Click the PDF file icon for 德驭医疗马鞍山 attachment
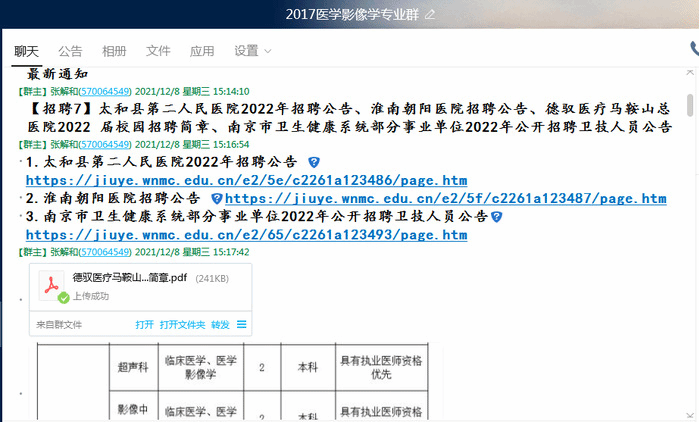Image resolution: width=699 pixels, height=422 pixels. point(51,286)
